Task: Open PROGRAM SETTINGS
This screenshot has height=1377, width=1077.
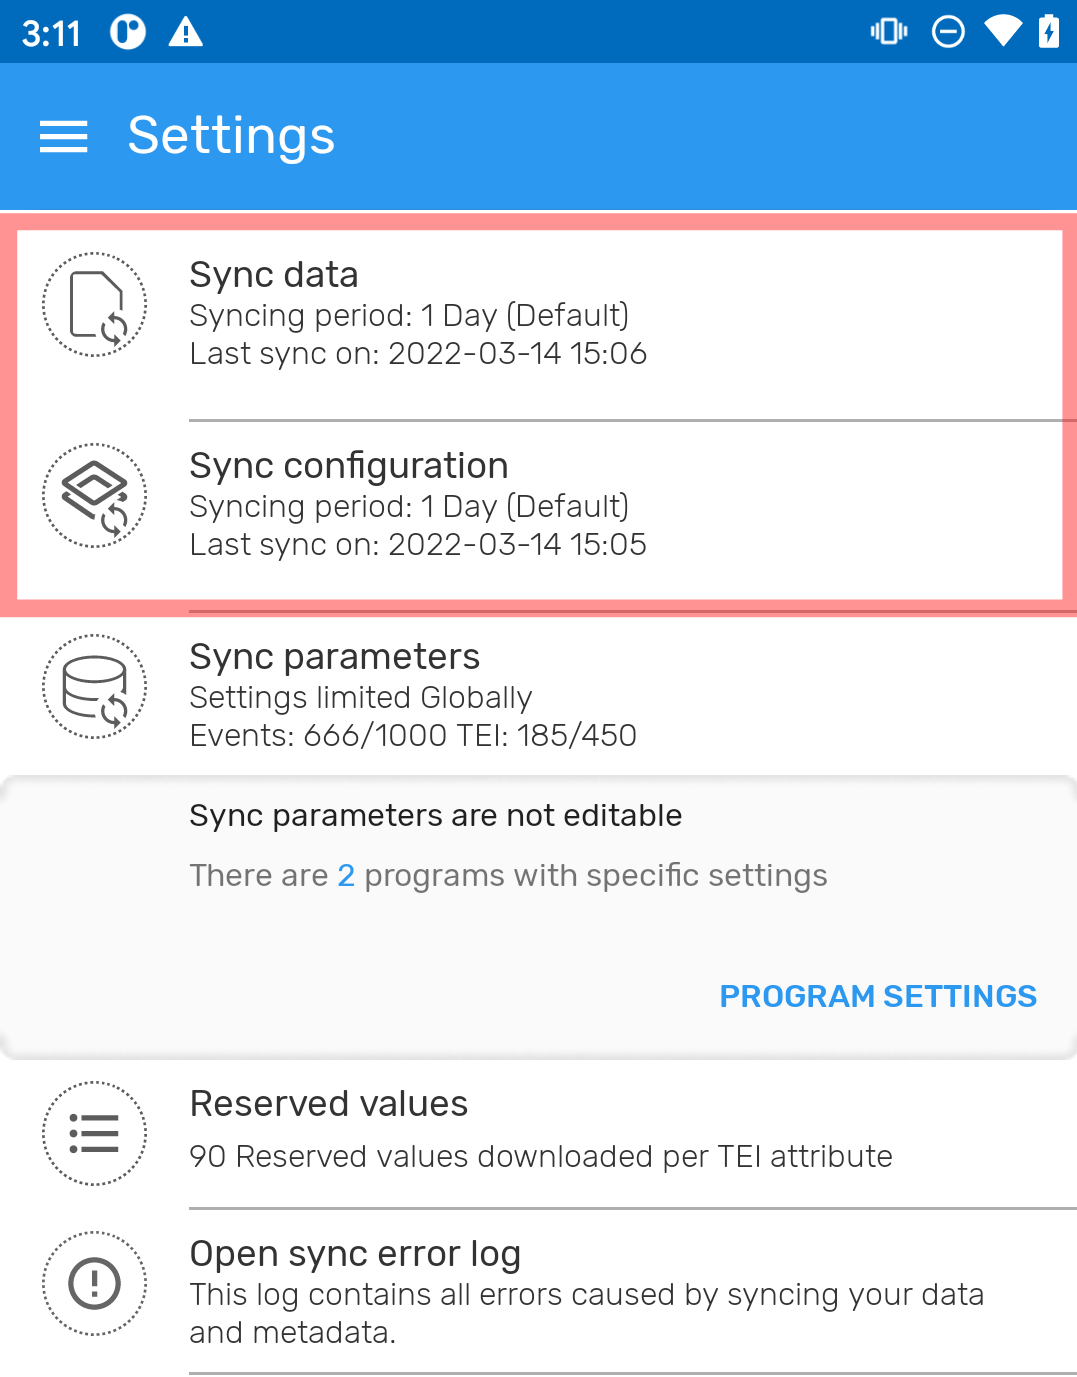Action: coord(878,996)
